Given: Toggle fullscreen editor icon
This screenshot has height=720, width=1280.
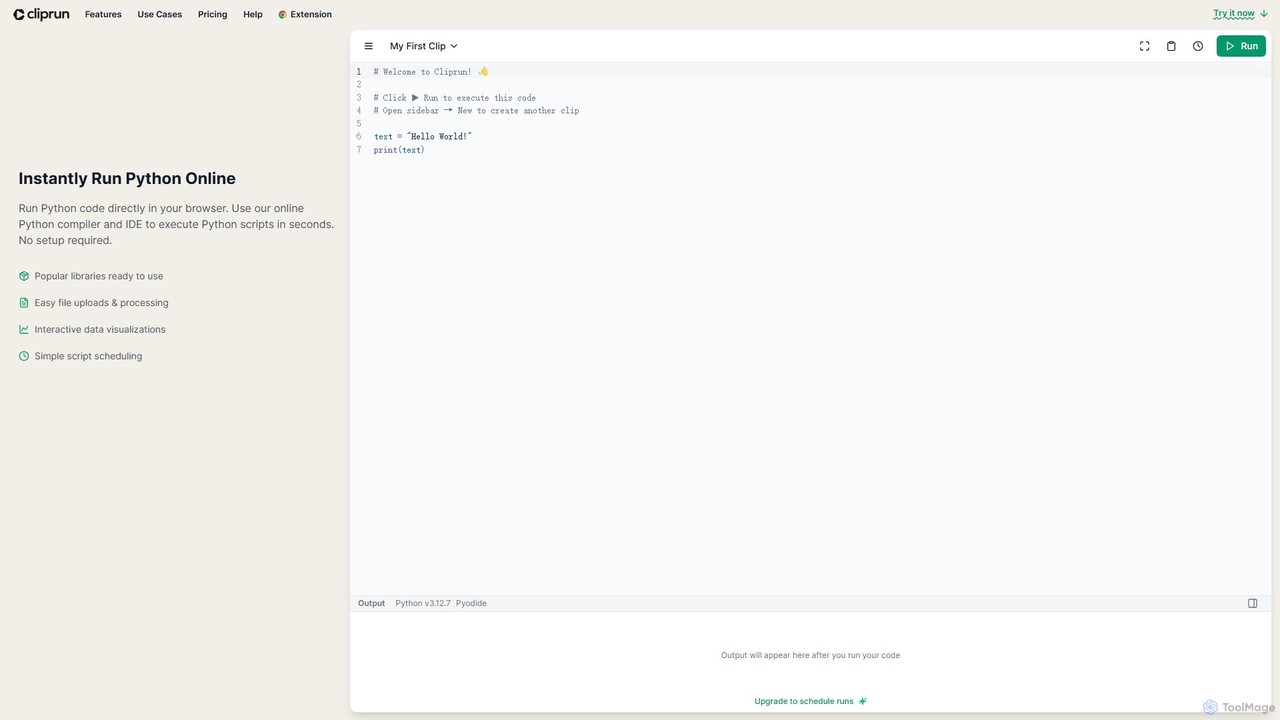Looking at the screenshot, I should click(1145, 46).
